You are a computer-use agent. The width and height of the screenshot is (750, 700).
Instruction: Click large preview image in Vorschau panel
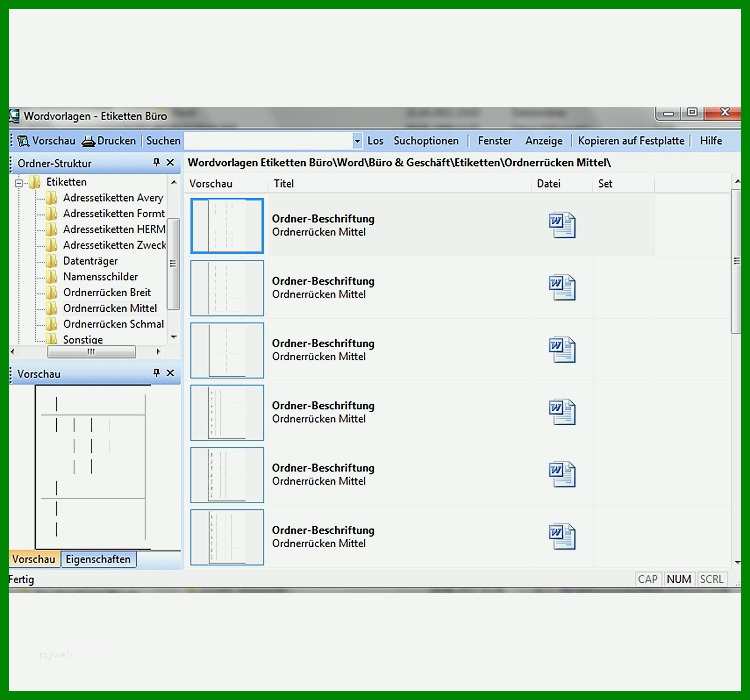93,467
